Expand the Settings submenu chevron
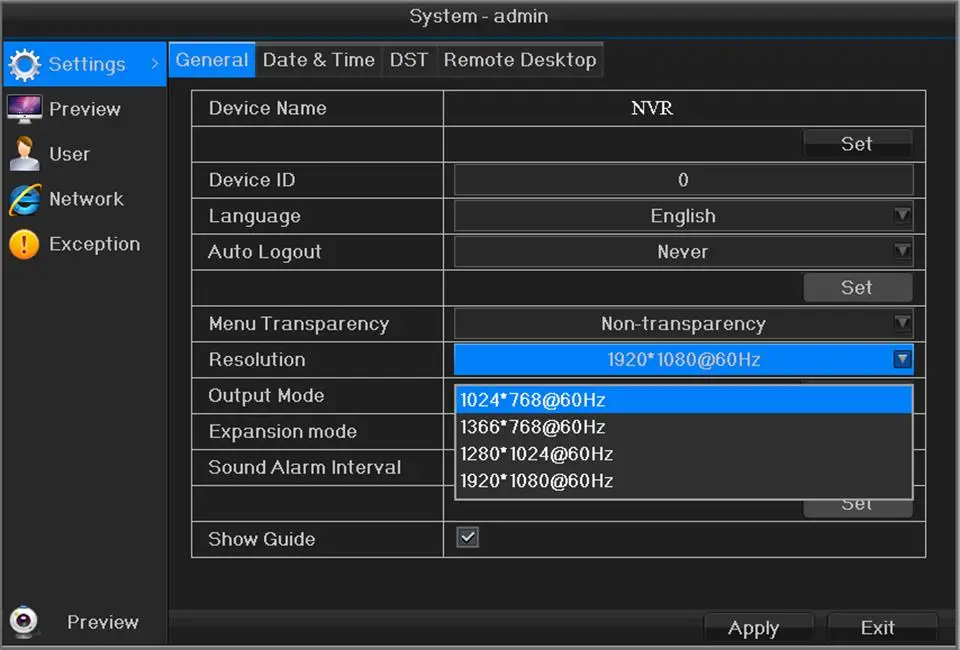 pos(154,64)
